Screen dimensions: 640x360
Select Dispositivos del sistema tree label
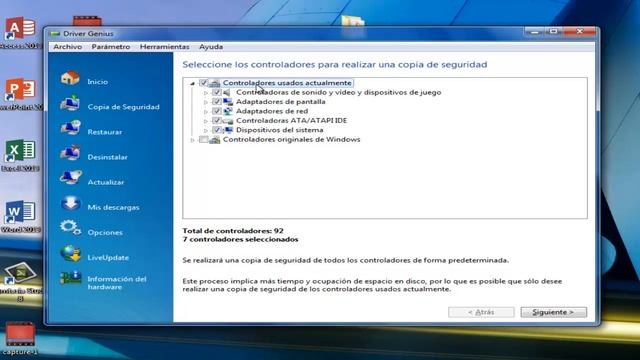[280, 130]
